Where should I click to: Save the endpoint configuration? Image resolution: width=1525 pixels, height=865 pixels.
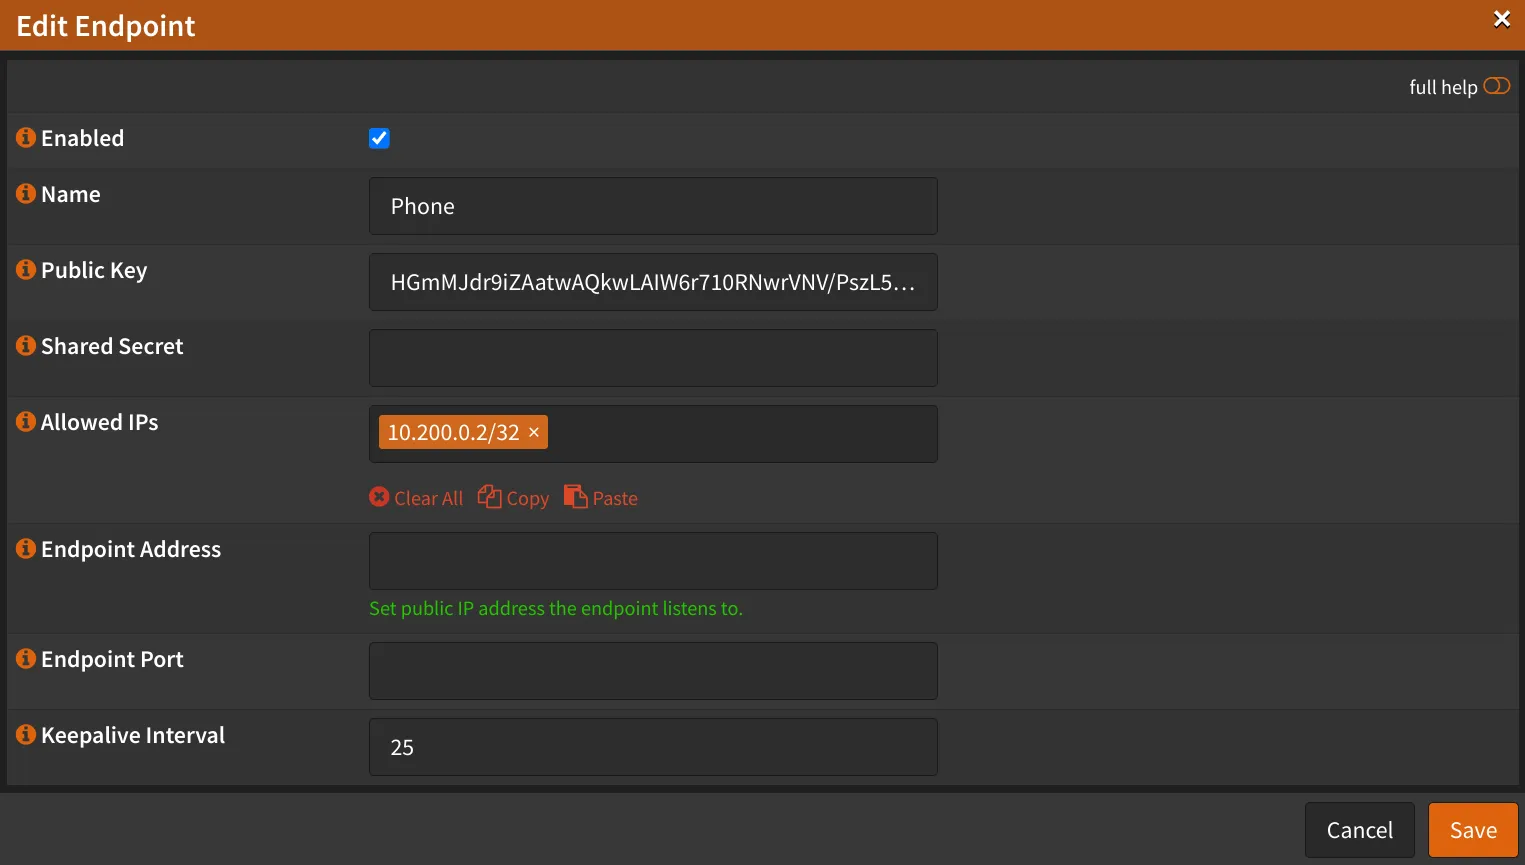coord(1472,829)
